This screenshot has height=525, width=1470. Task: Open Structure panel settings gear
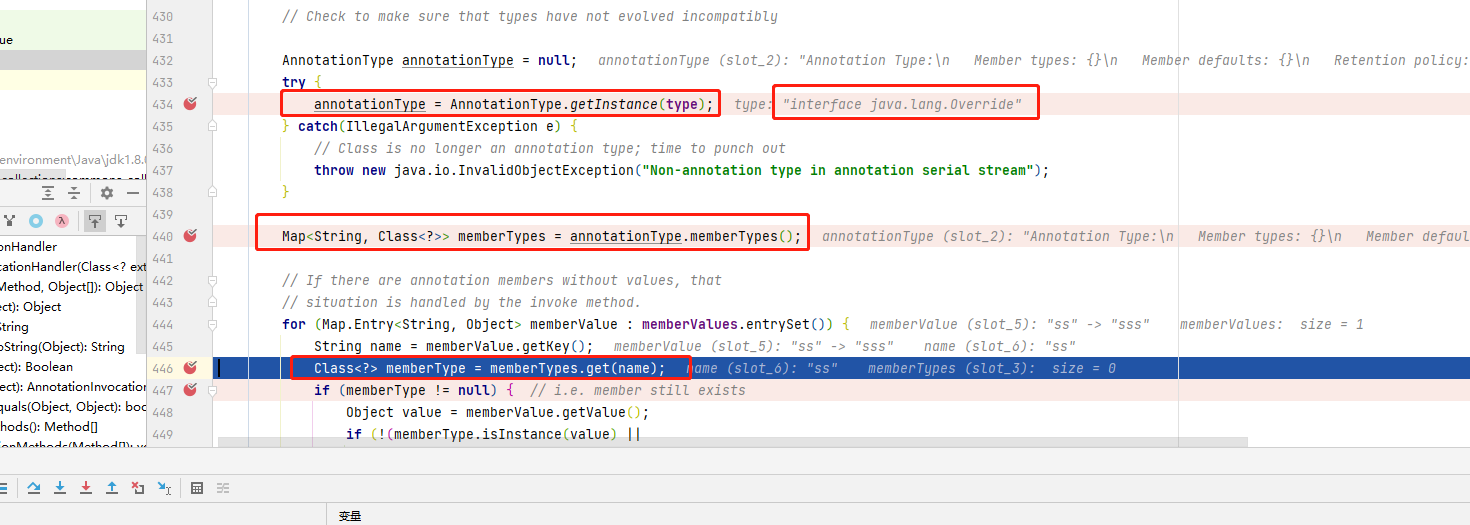click(107, 193)
